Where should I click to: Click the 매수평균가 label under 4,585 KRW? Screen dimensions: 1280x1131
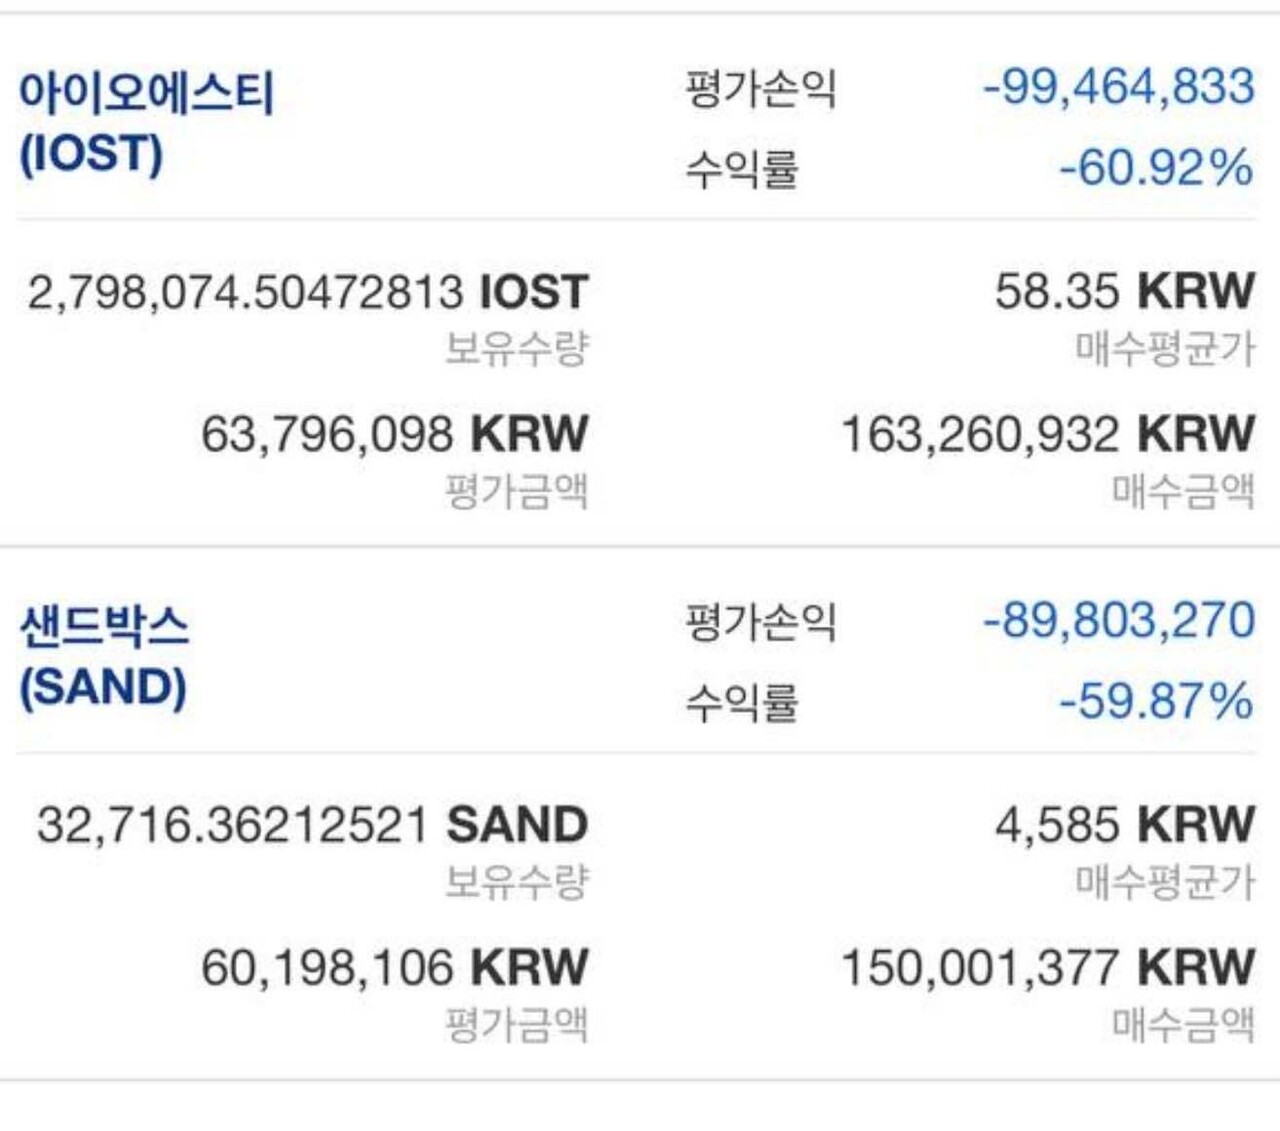pyautogui.click(x=1164, y=882)
